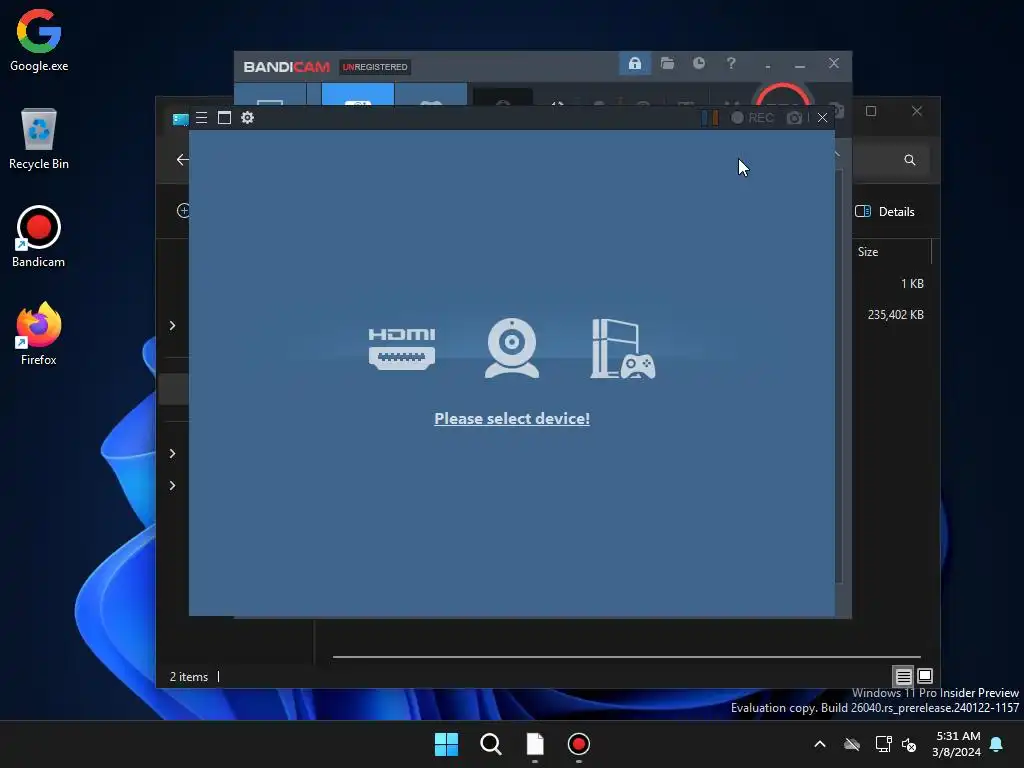
Task: Click the 235,402 KB size cell
Action: 895,315
